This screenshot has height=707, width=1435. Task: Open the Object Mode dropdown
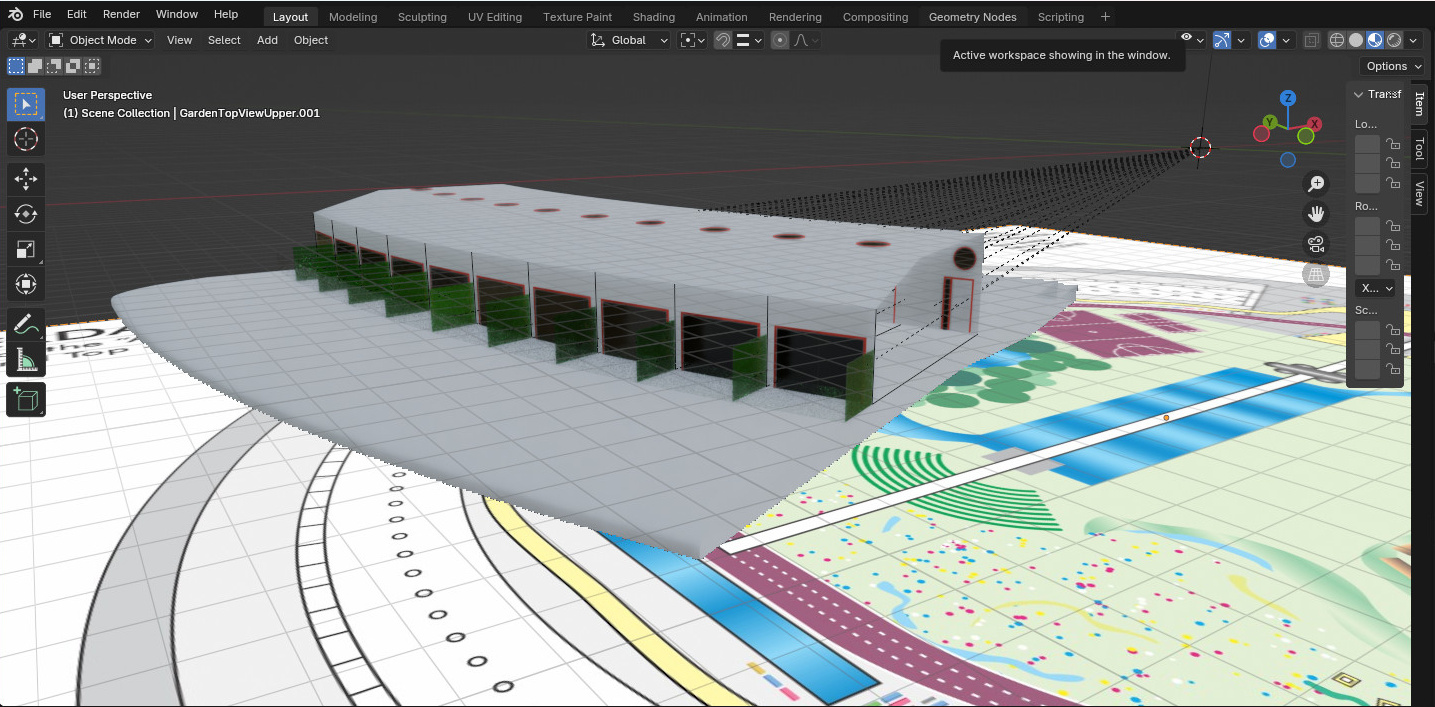pyautogui.click(x=100, y=40)
